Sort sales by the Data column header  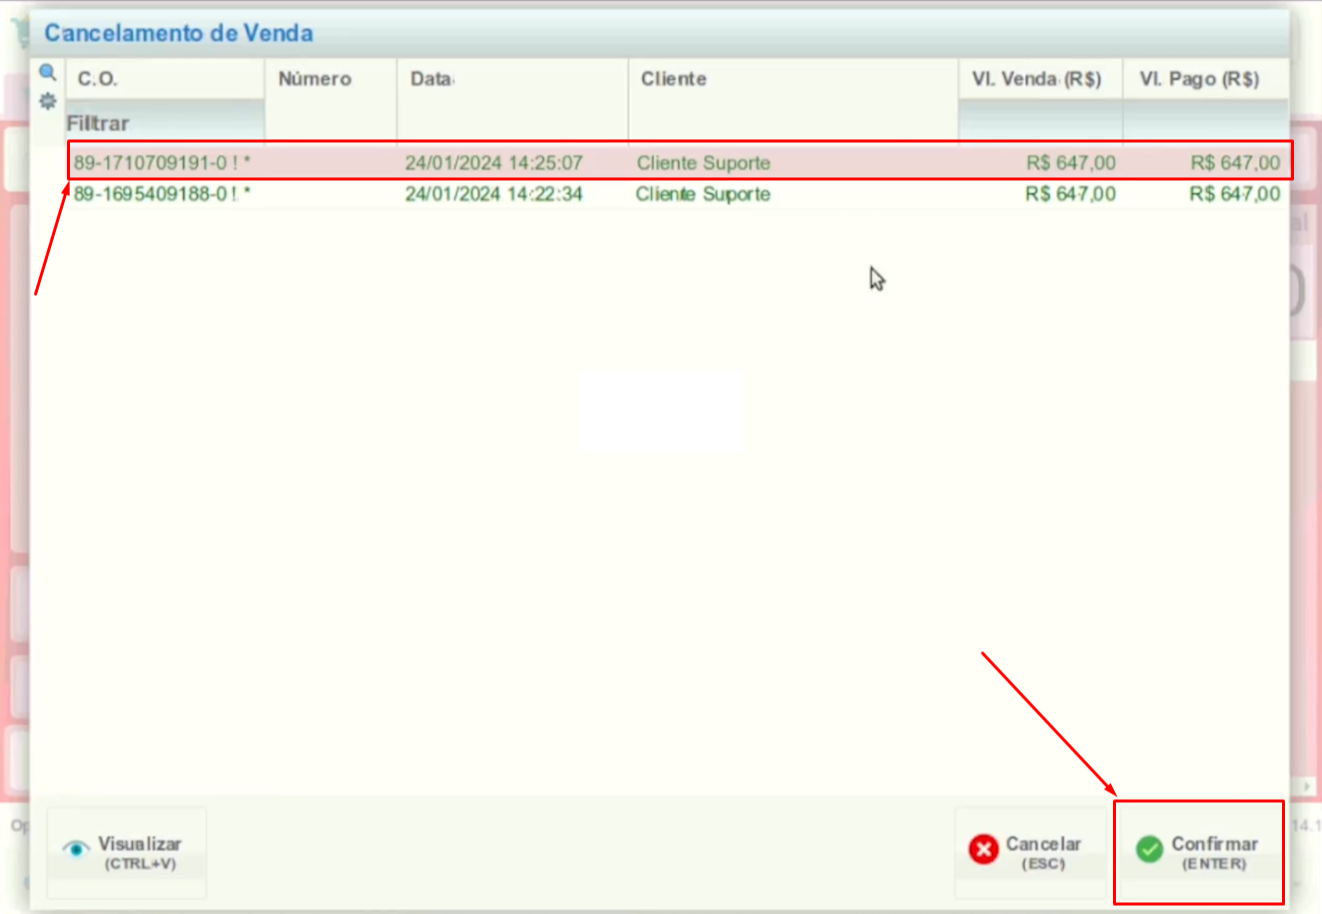pyautogui.click(x=432, y=79)
